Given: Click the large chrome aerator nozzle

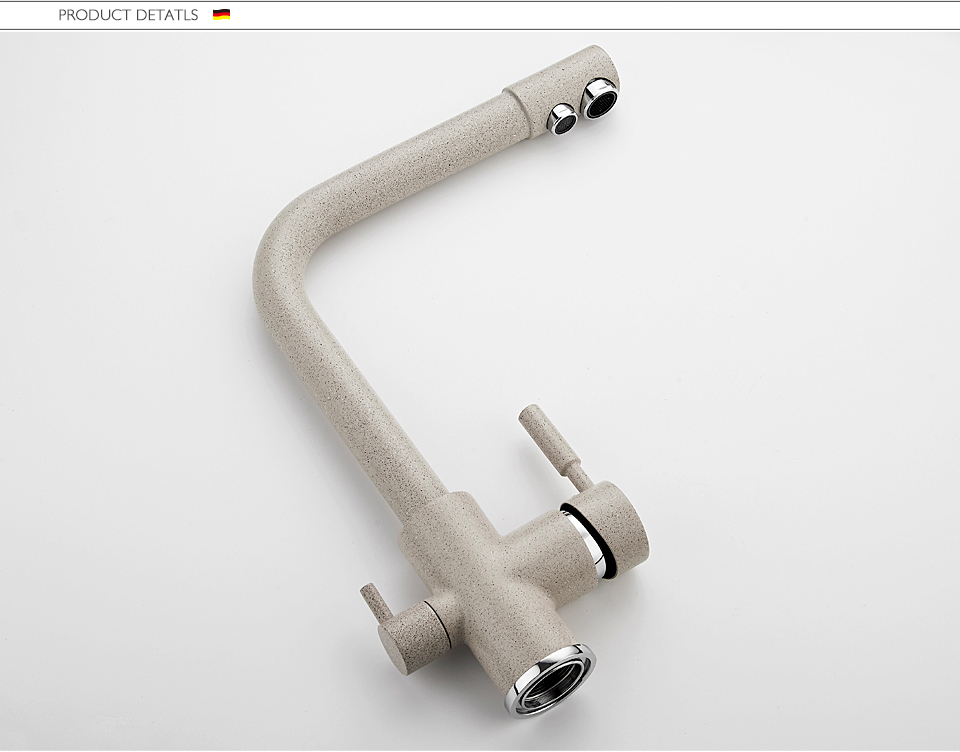Looking at the screenshot, I should point(600,99).
